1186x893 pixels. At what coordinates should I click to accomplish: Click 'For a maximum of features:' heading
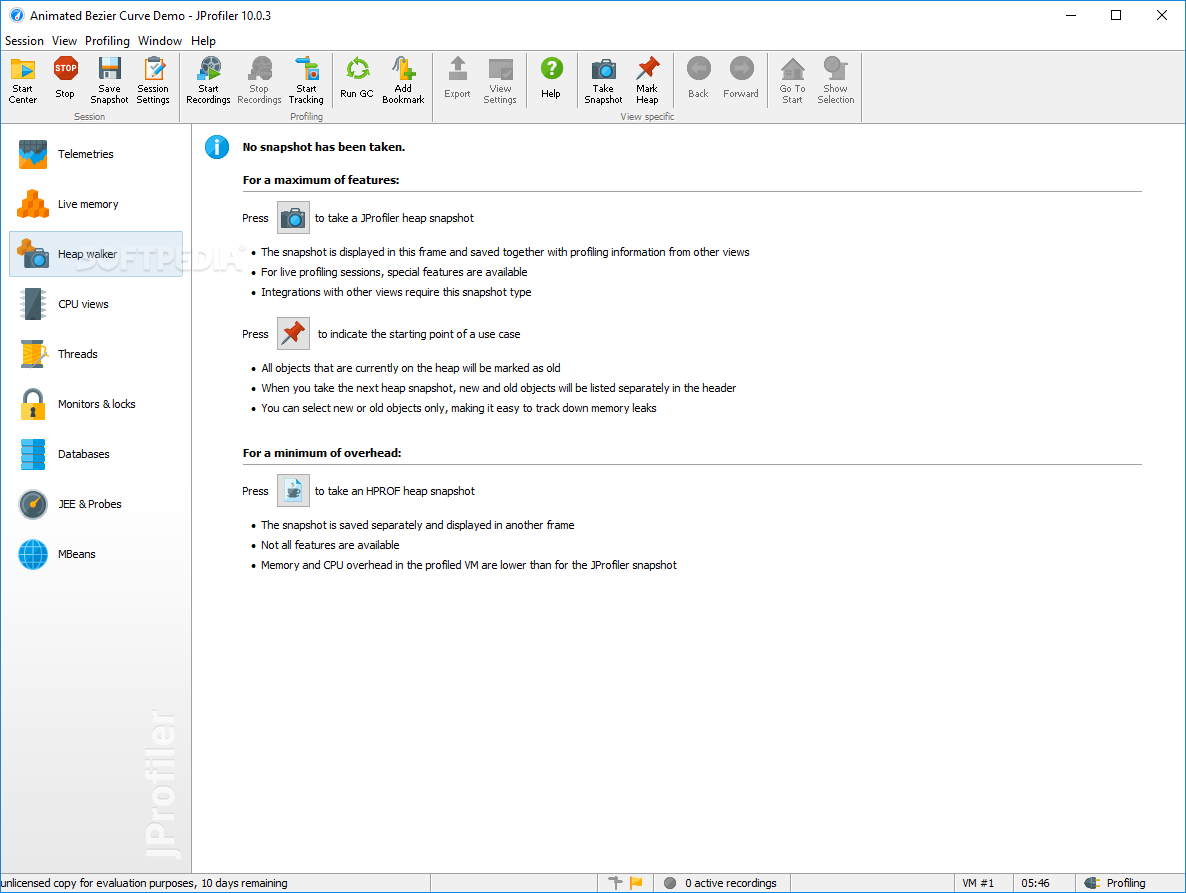(321, 180)
